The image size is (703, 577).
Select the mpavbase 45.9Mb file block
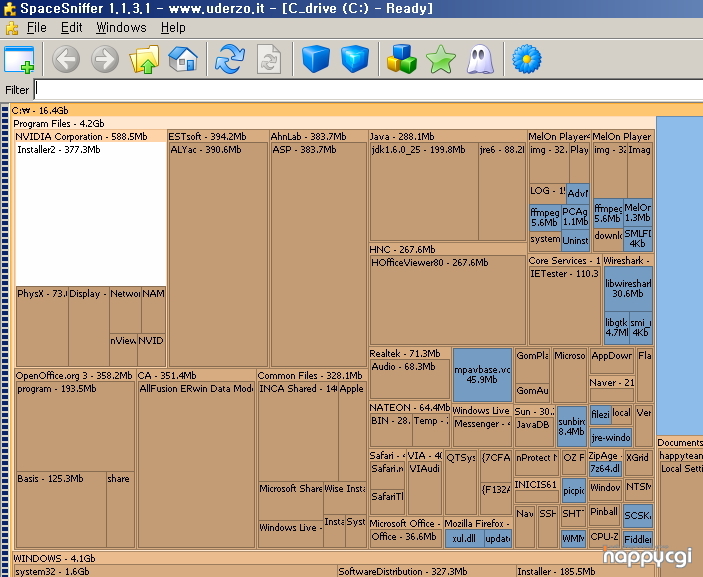482,375
